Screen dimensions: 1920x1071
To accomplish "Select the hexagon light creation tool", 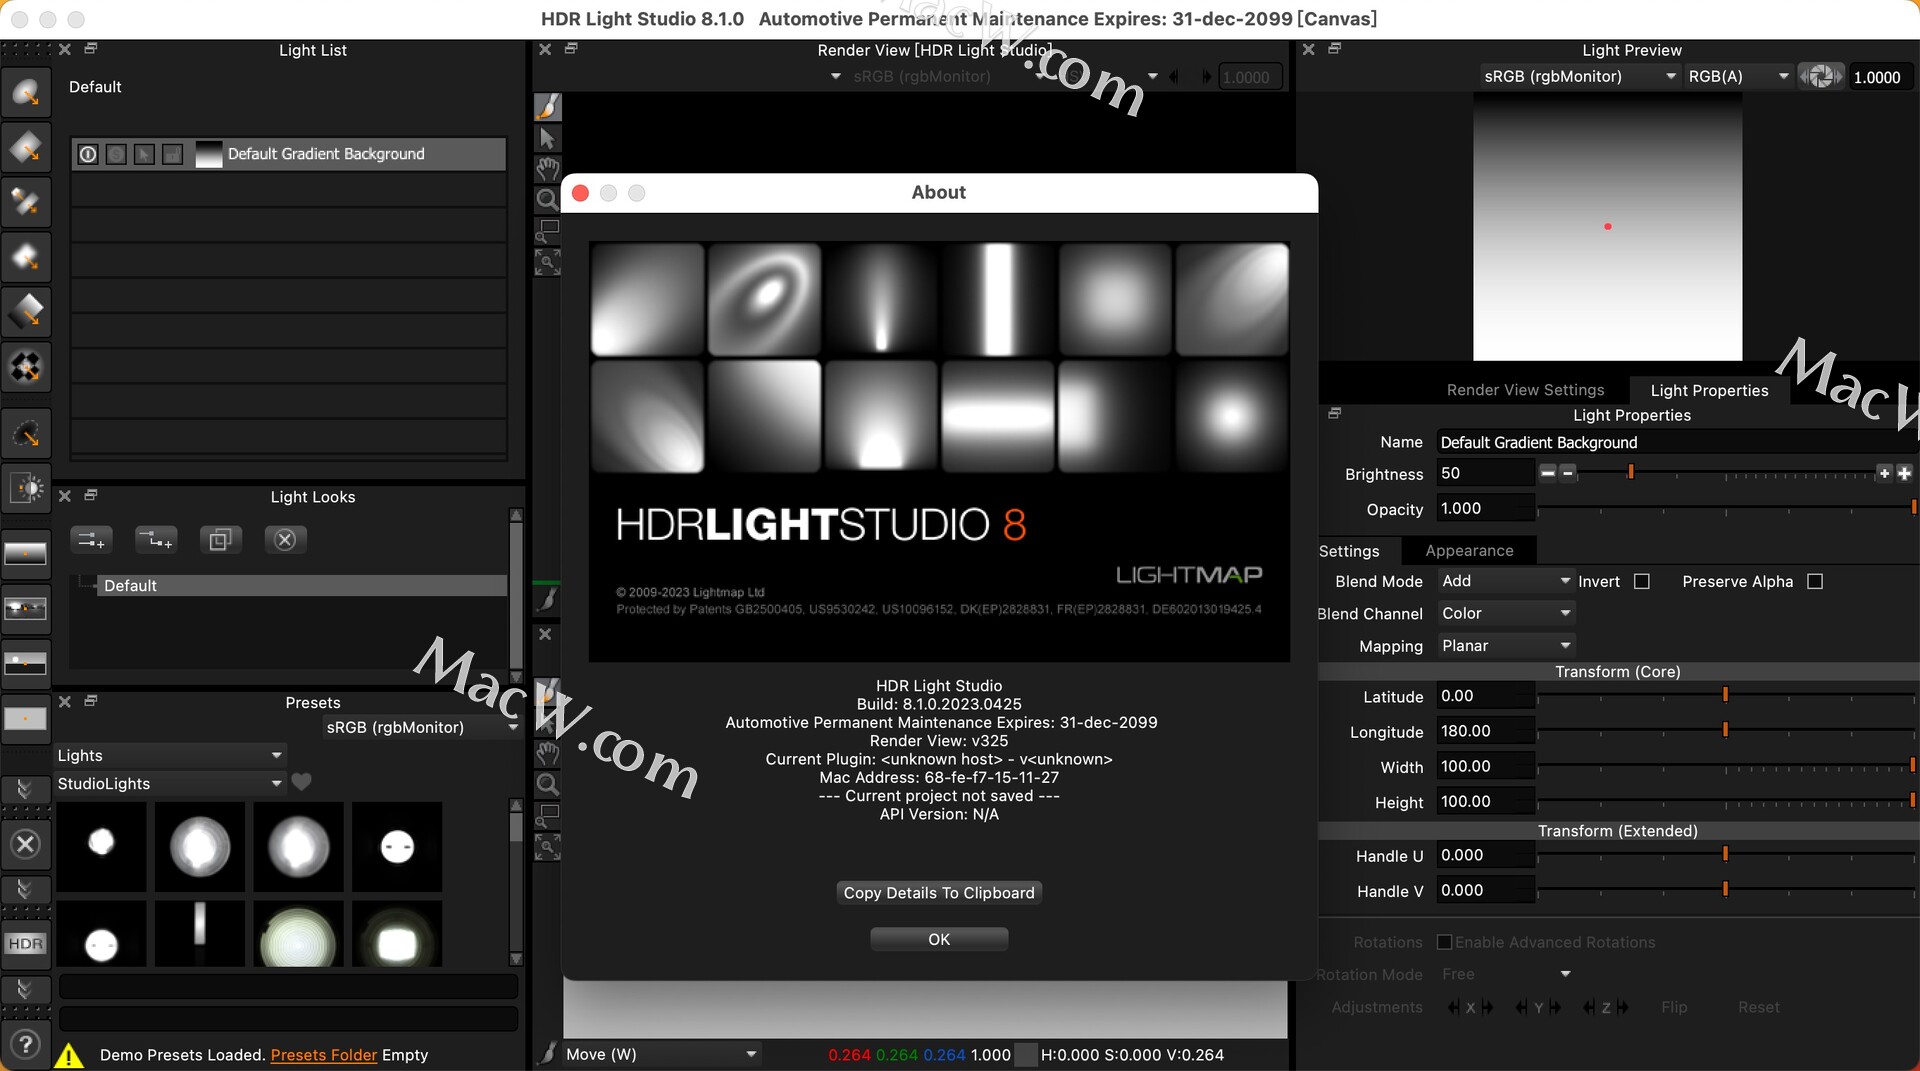I will pos(26,257).
